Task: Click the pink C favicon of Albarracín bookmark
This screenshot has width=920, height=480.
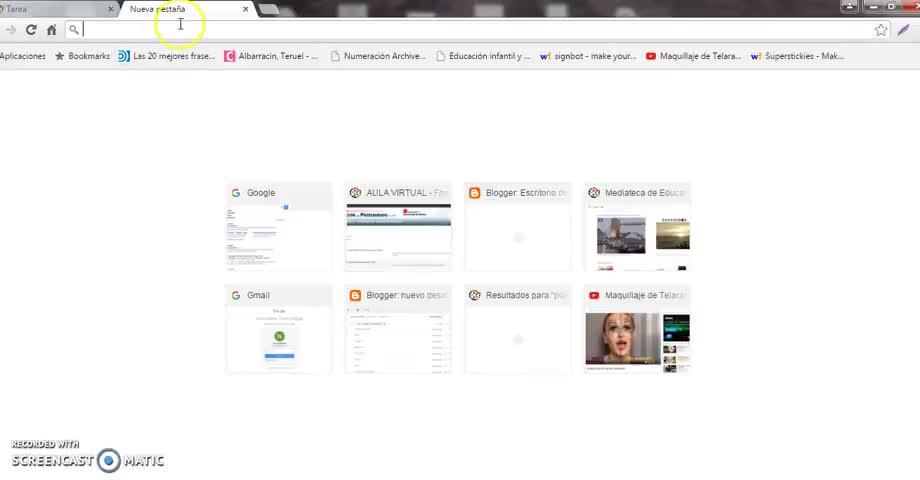Action: (x=229, y=56)
